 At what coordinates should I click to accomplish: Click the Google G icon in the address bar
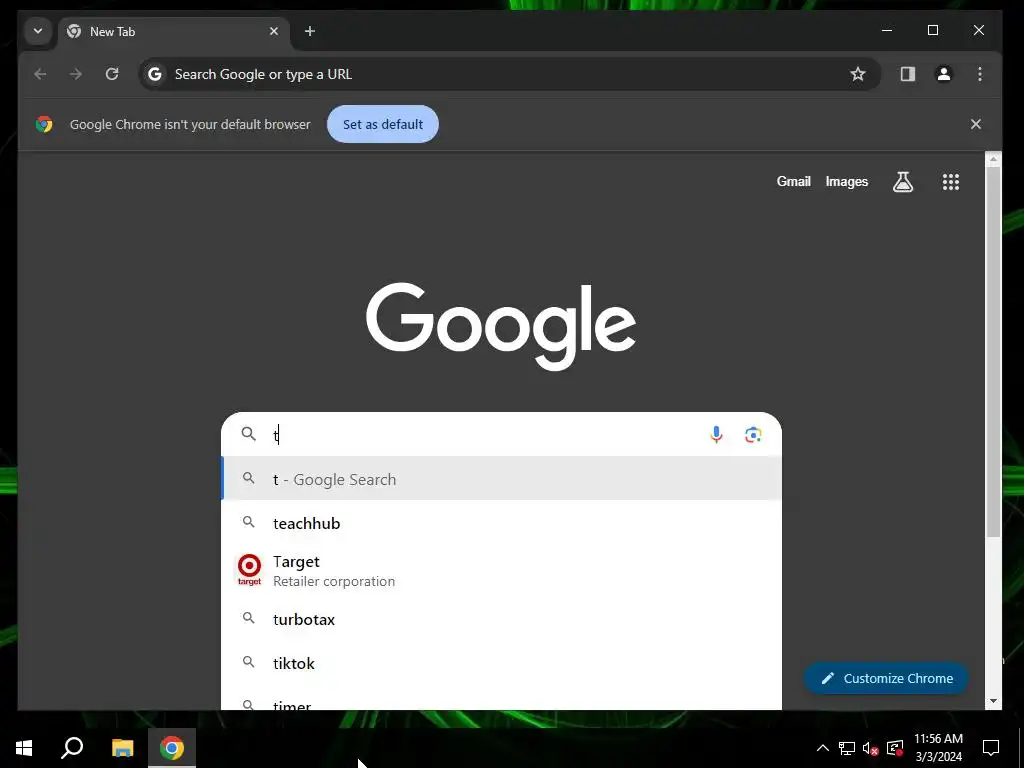pos(155,74)
